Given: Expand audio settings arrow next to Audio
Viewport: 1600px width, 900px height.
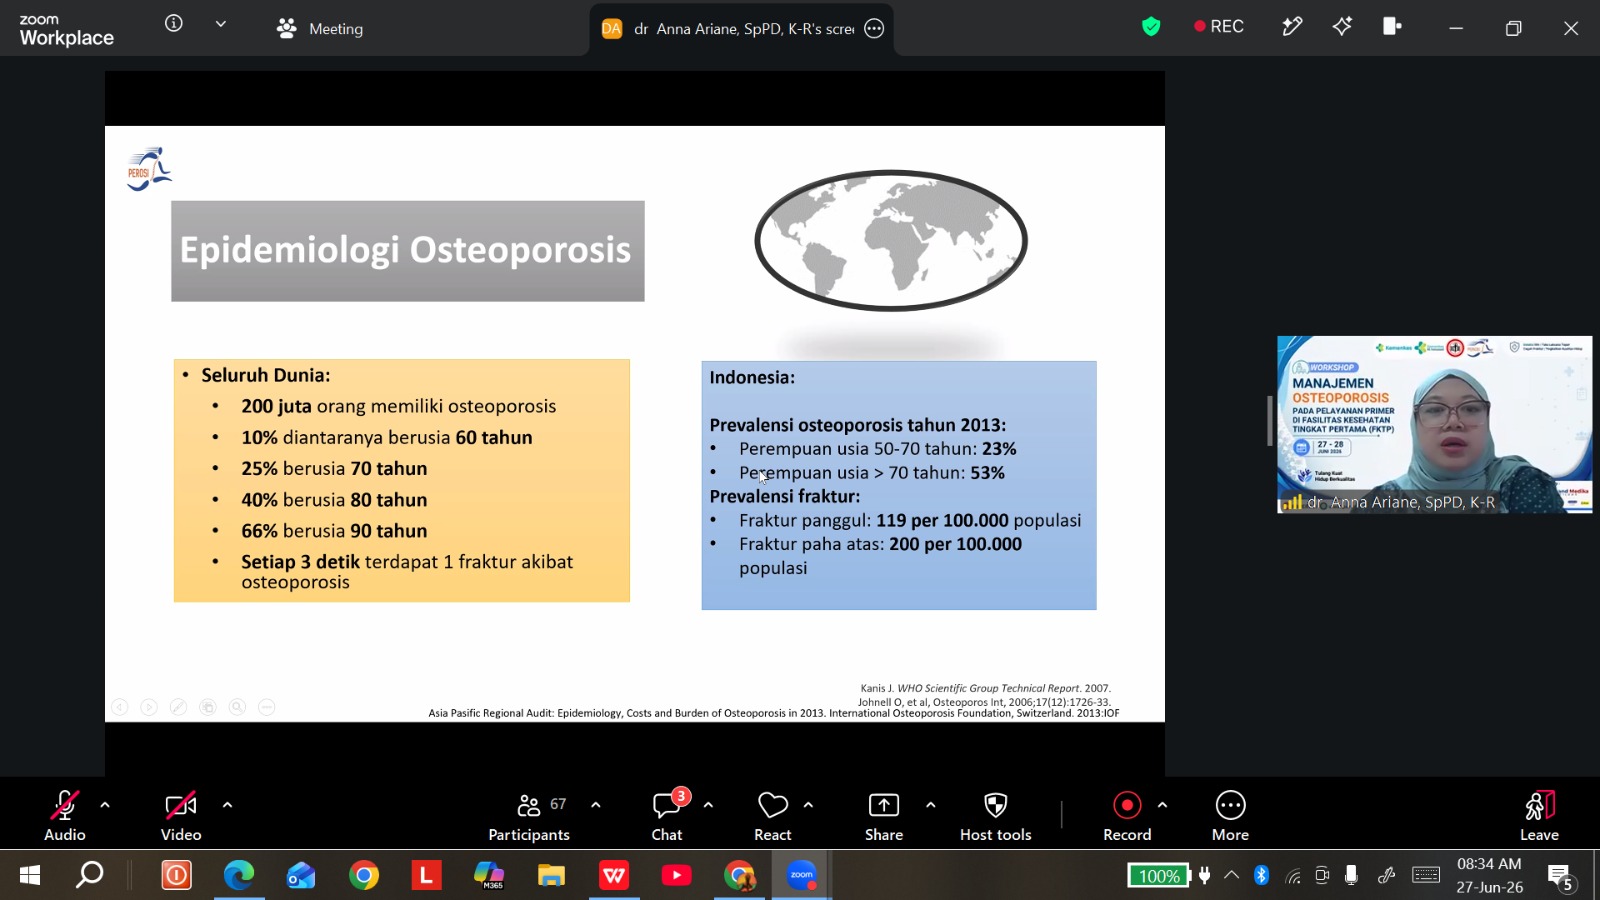Looking at the screenshot, I should 105,805.
